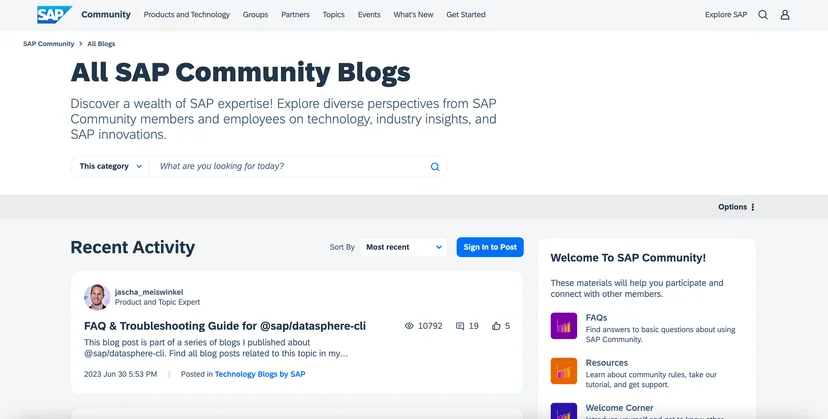Open the Community menu item

coord(106,15)
